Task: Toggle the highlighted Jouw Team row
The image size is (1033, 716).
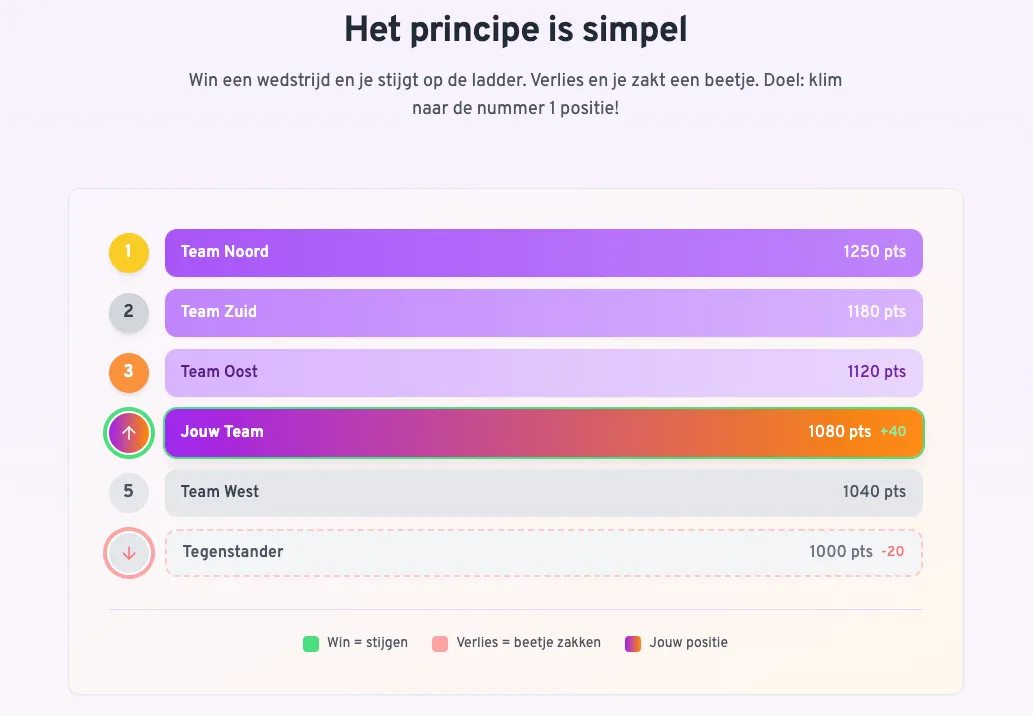Action: (543, 432)
